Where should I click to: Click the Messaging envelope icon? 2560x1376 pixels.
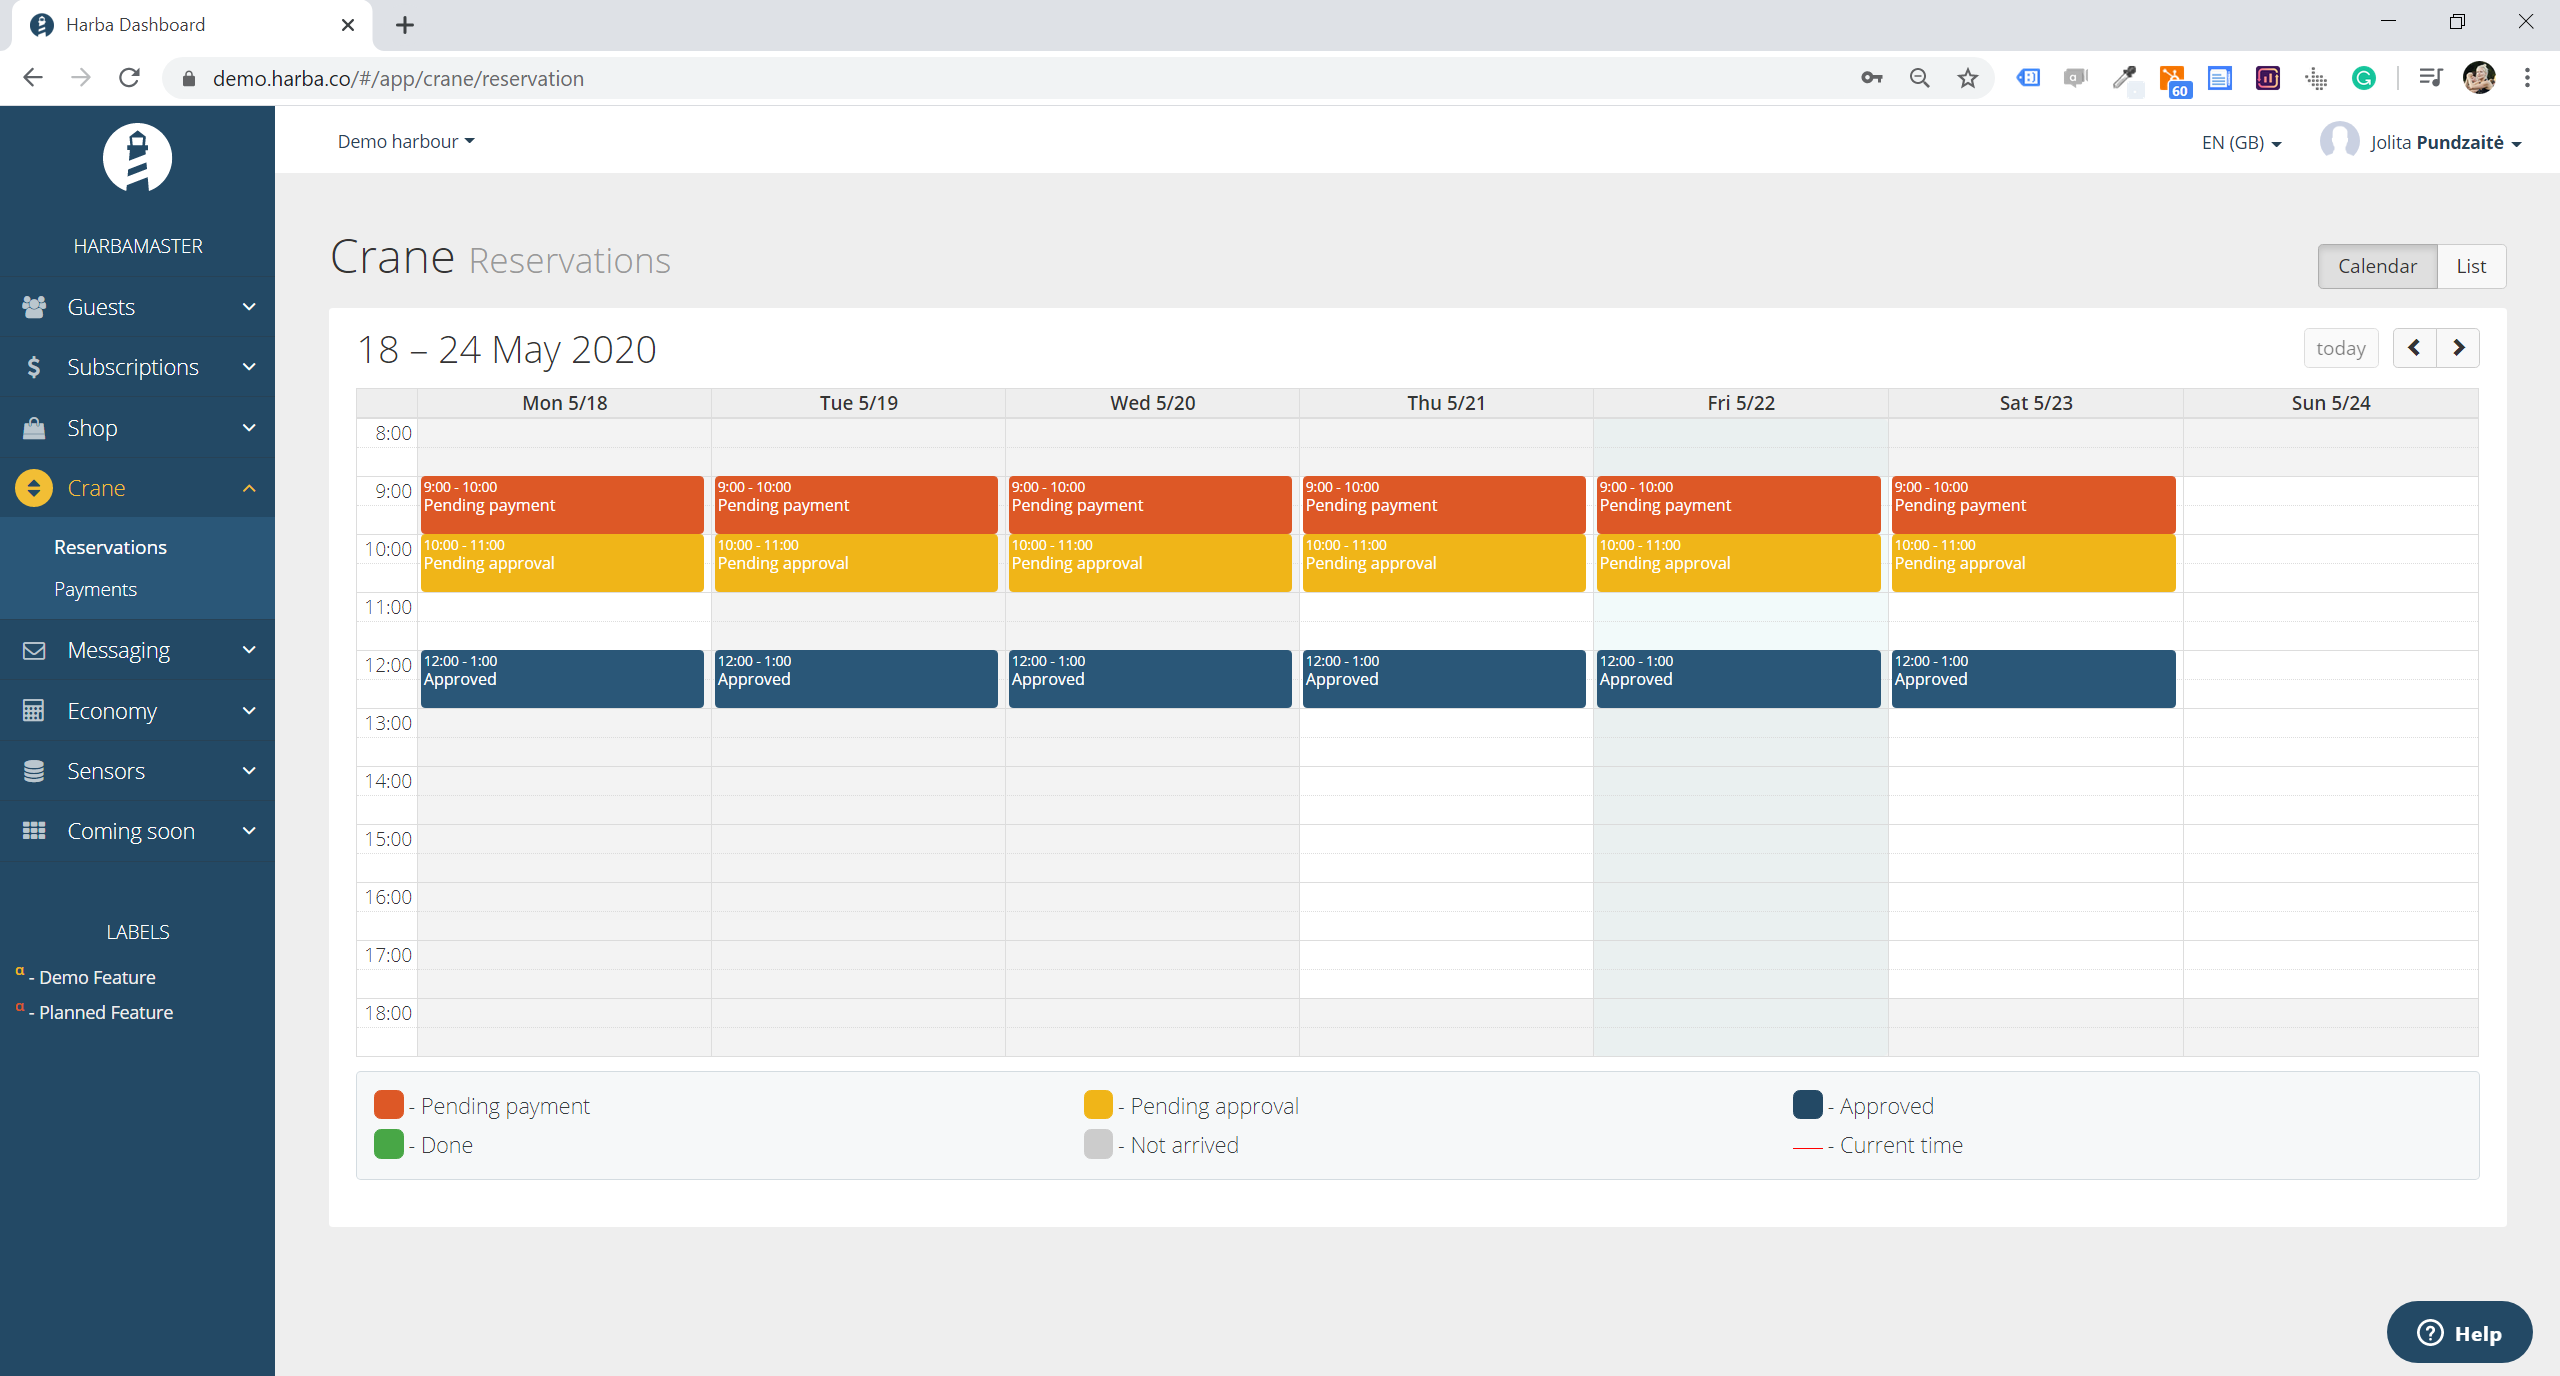(34, 650)
